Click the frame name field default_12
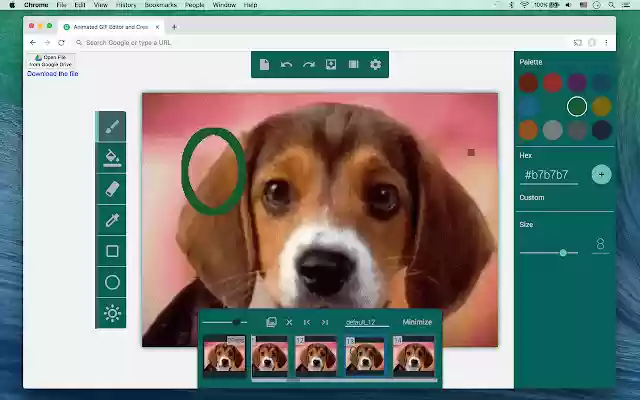 click(367, 322)
